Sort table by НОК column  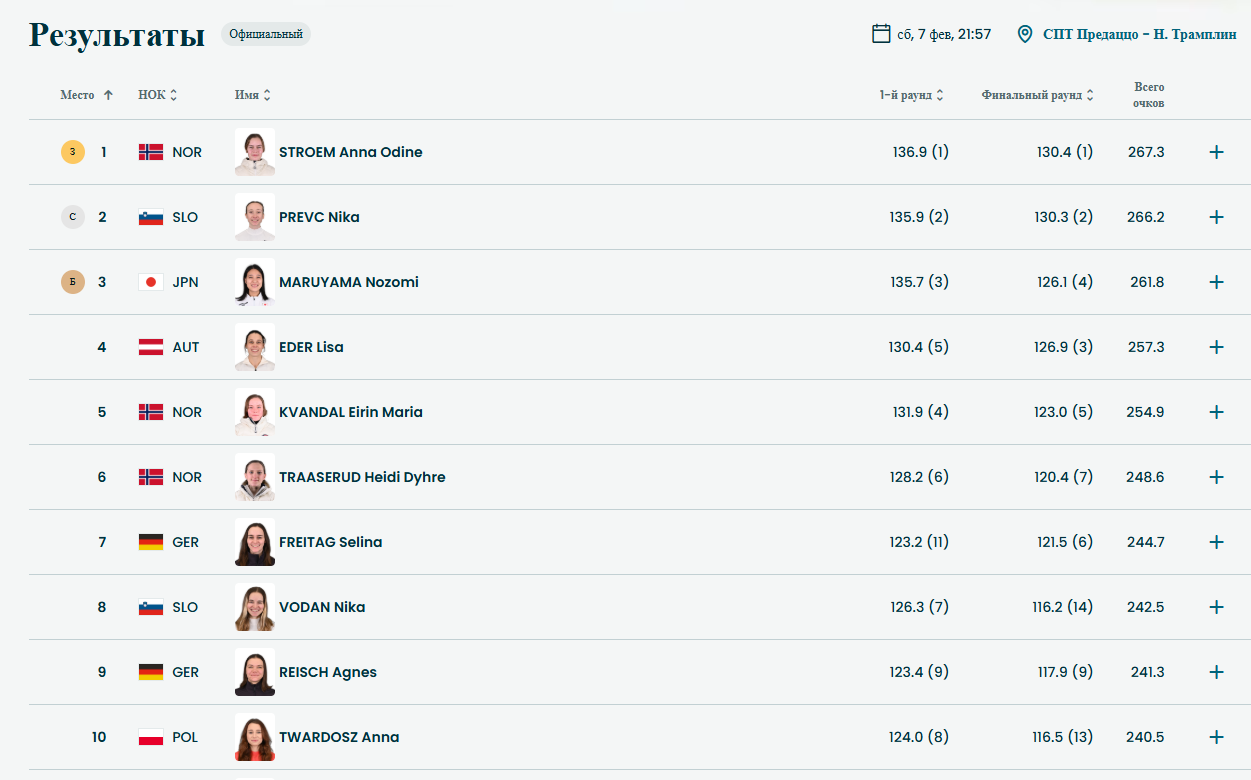158,95
